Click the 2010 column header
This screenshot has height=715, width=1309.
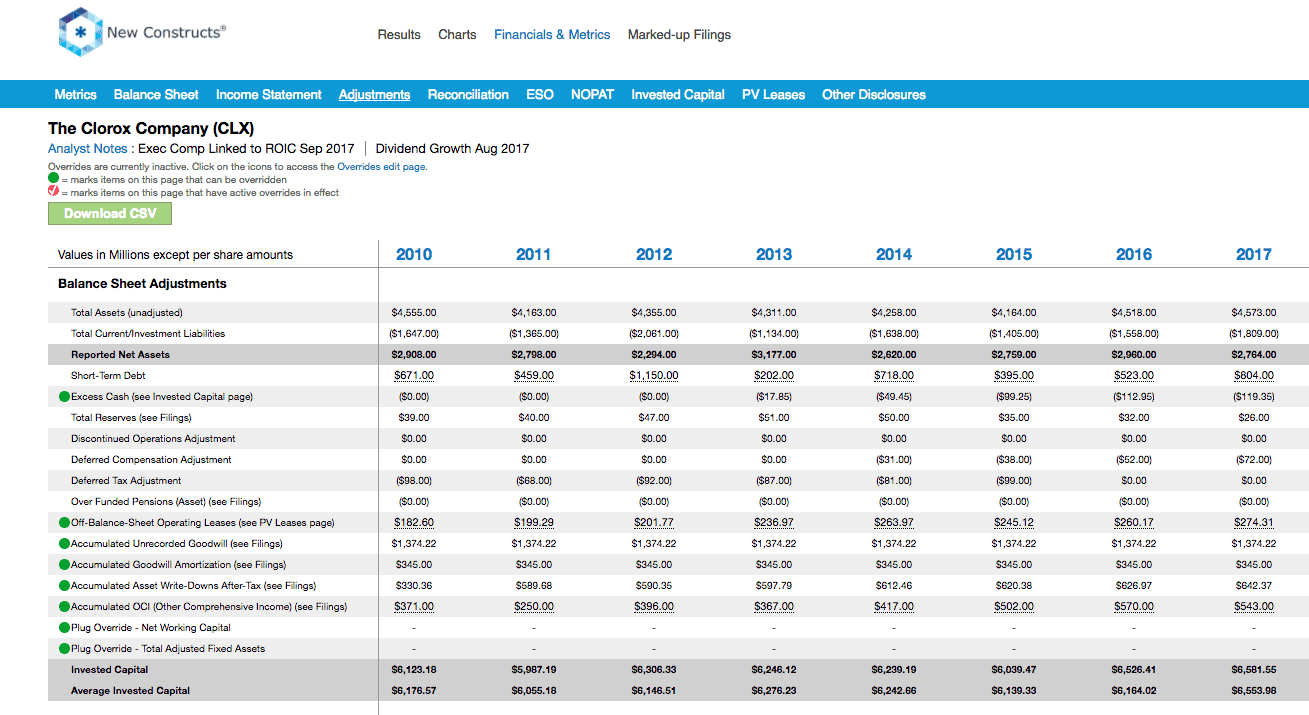(x=414, y=254)
